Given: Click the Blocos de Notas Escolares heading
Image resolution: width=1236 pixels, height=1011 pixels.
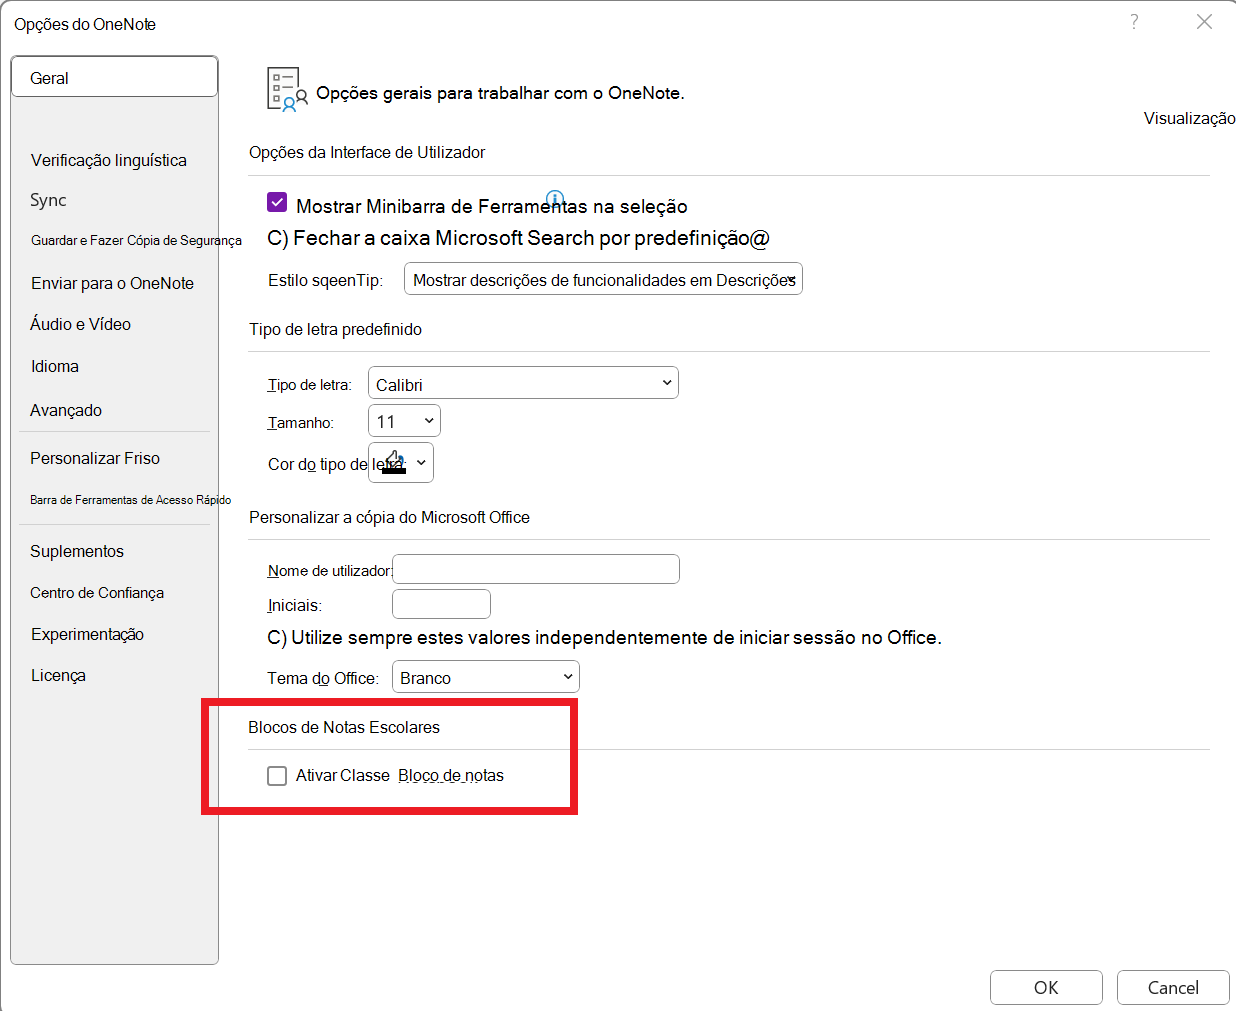Looking at the screenshot, I should [x=344, y=727].
